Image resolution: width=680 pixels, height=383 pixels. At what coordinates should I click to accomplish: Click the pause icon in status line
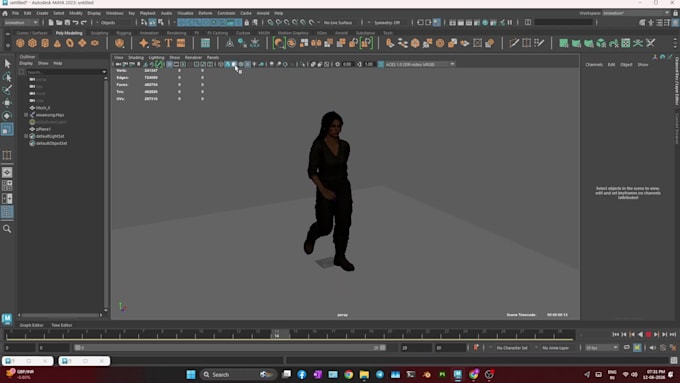pos(510,23)
